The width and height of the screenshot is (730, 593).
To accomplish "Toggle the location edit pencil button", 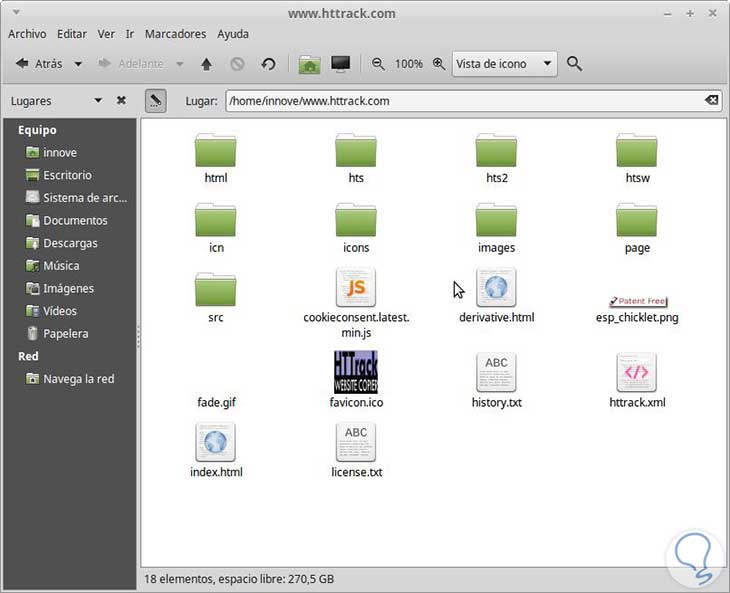I will point(155,101).
